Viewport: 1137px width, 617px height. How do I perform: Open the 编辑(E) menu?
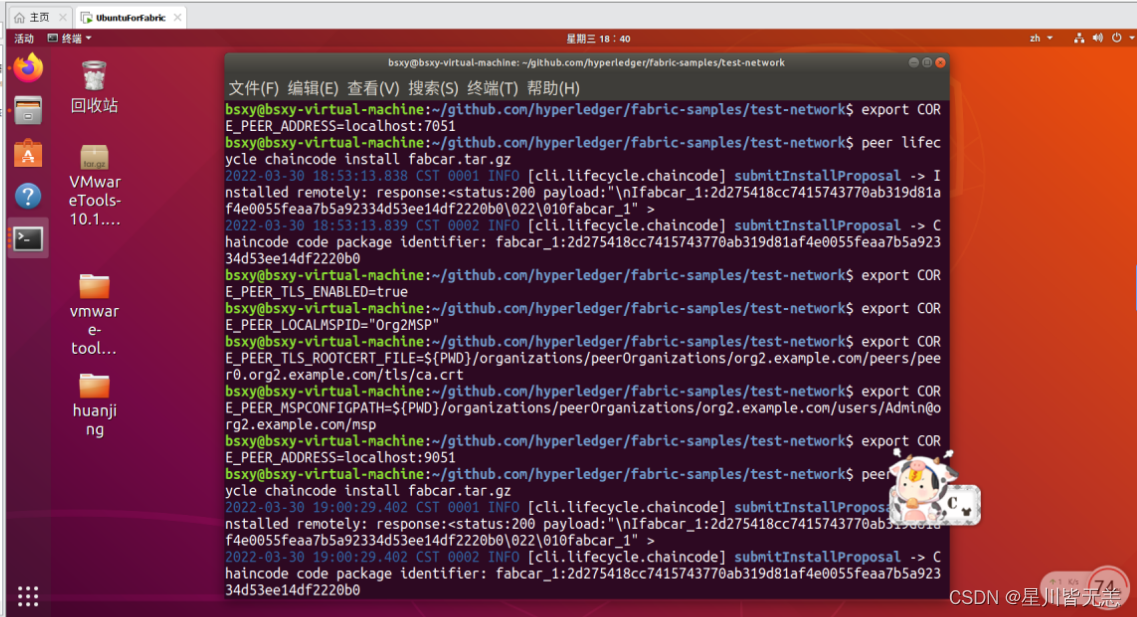pyautogui.click(x=313, y=88)
